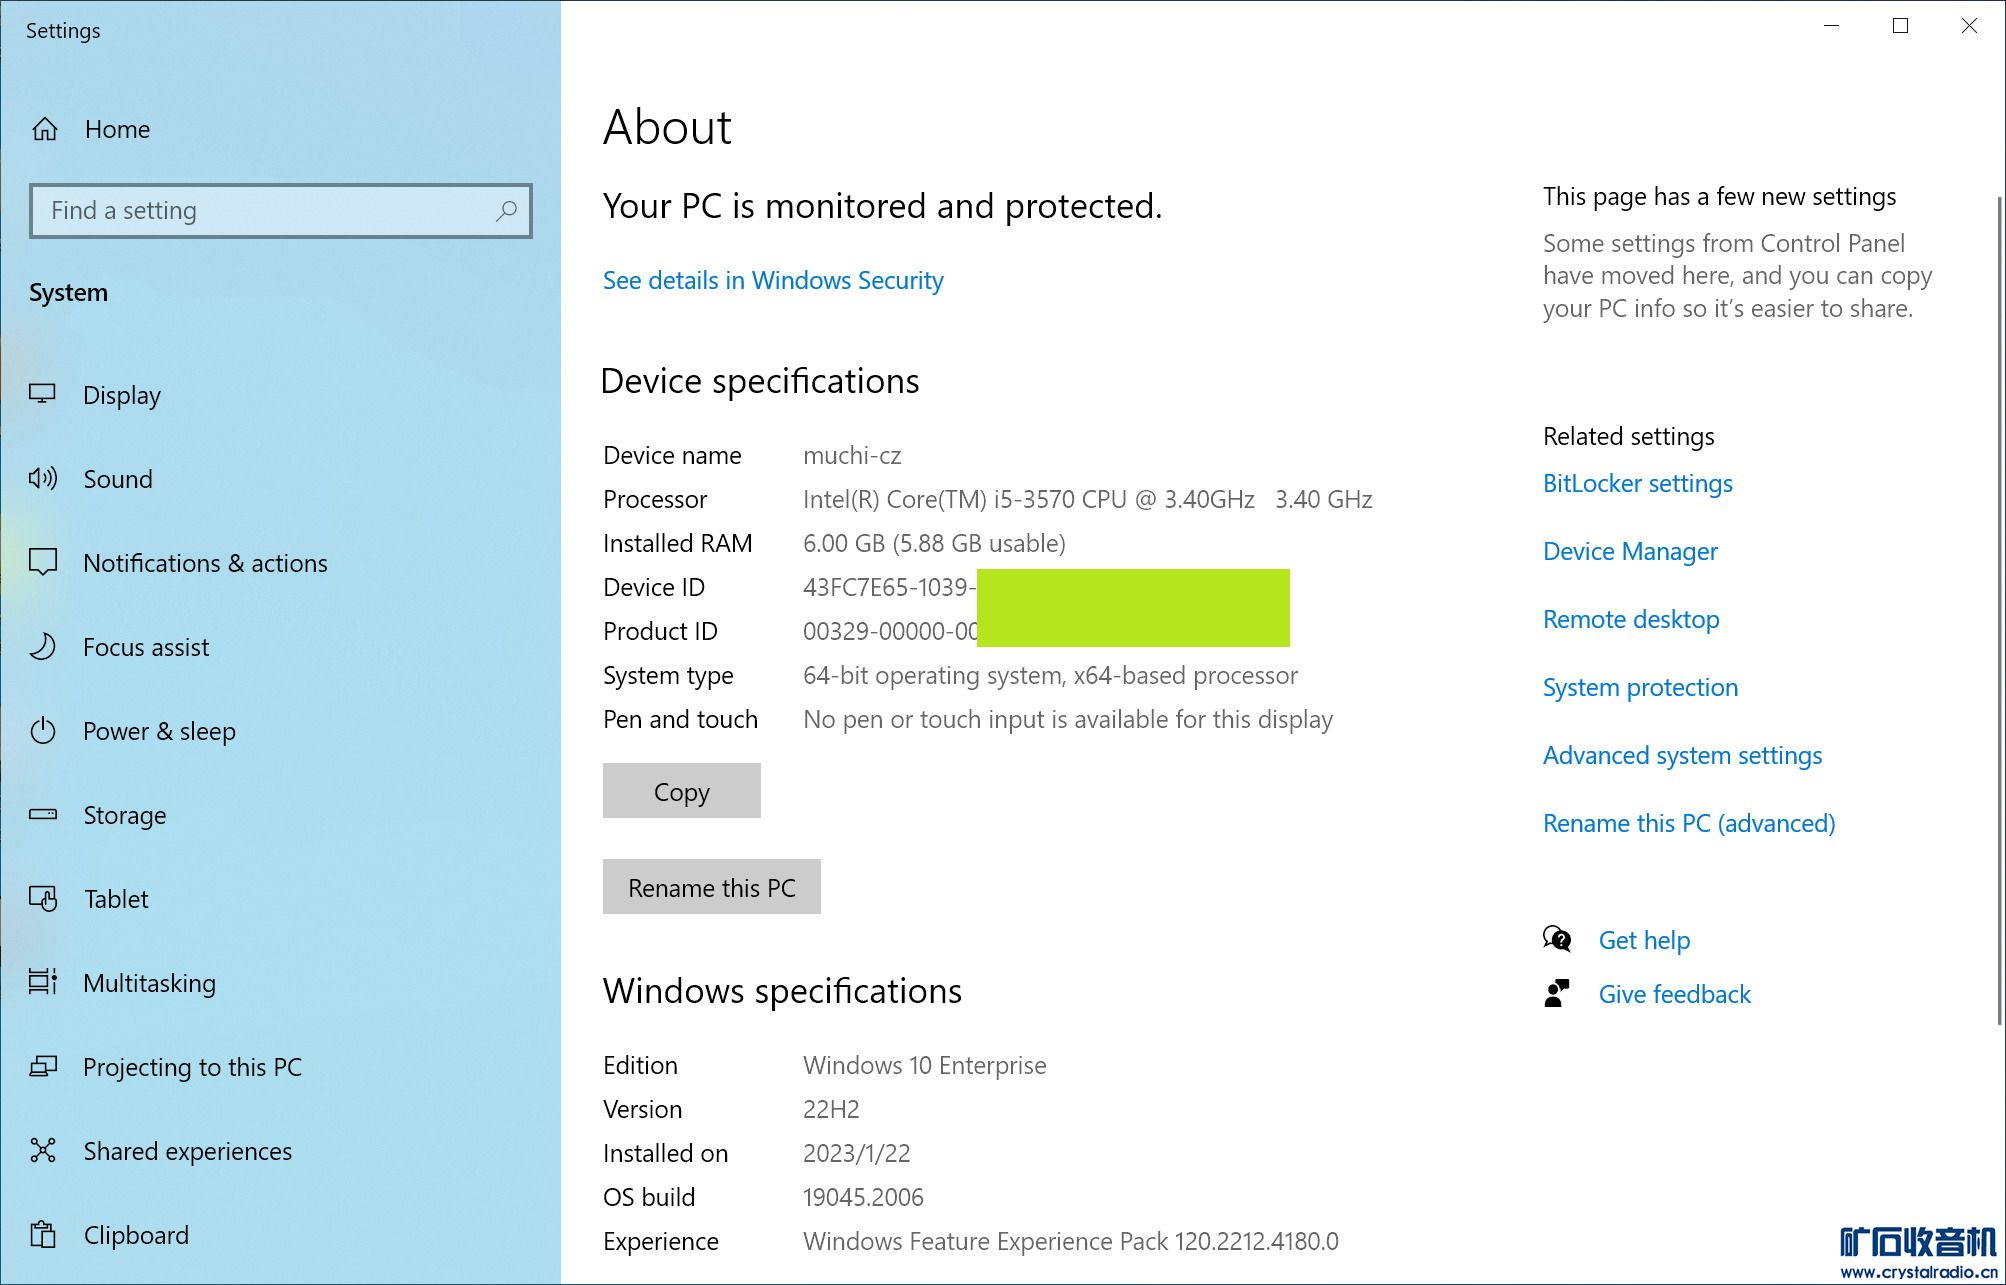This screenshot has width=2006, height=1285.
Task: Open BitLocker settings link
Action: click(1637, 483)
